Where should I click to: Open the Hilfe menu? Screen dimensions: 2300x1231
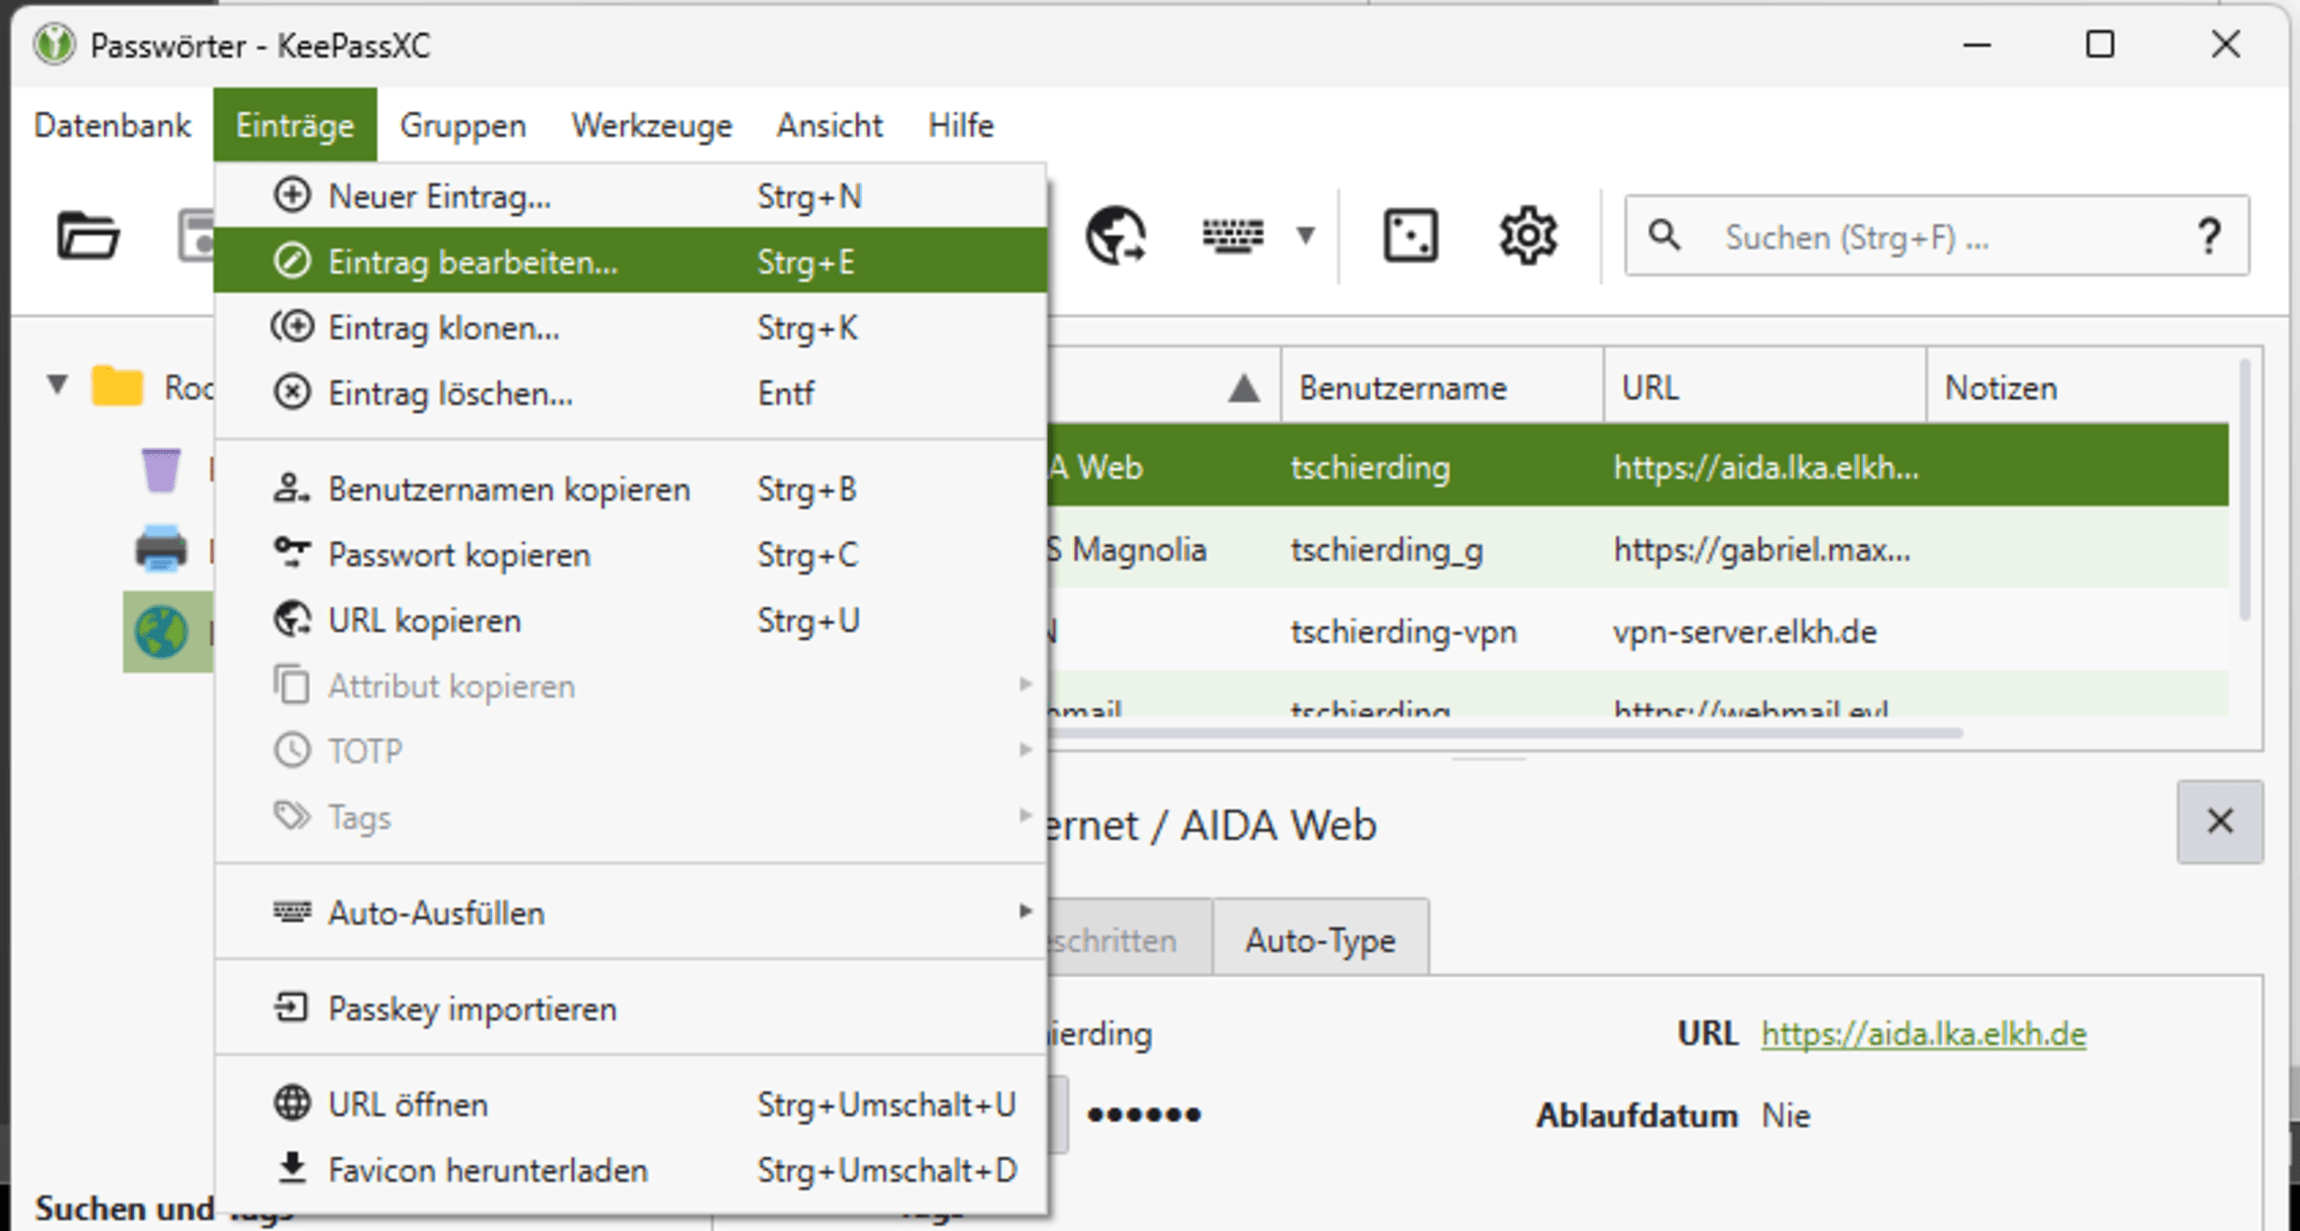tap(961, 125)
